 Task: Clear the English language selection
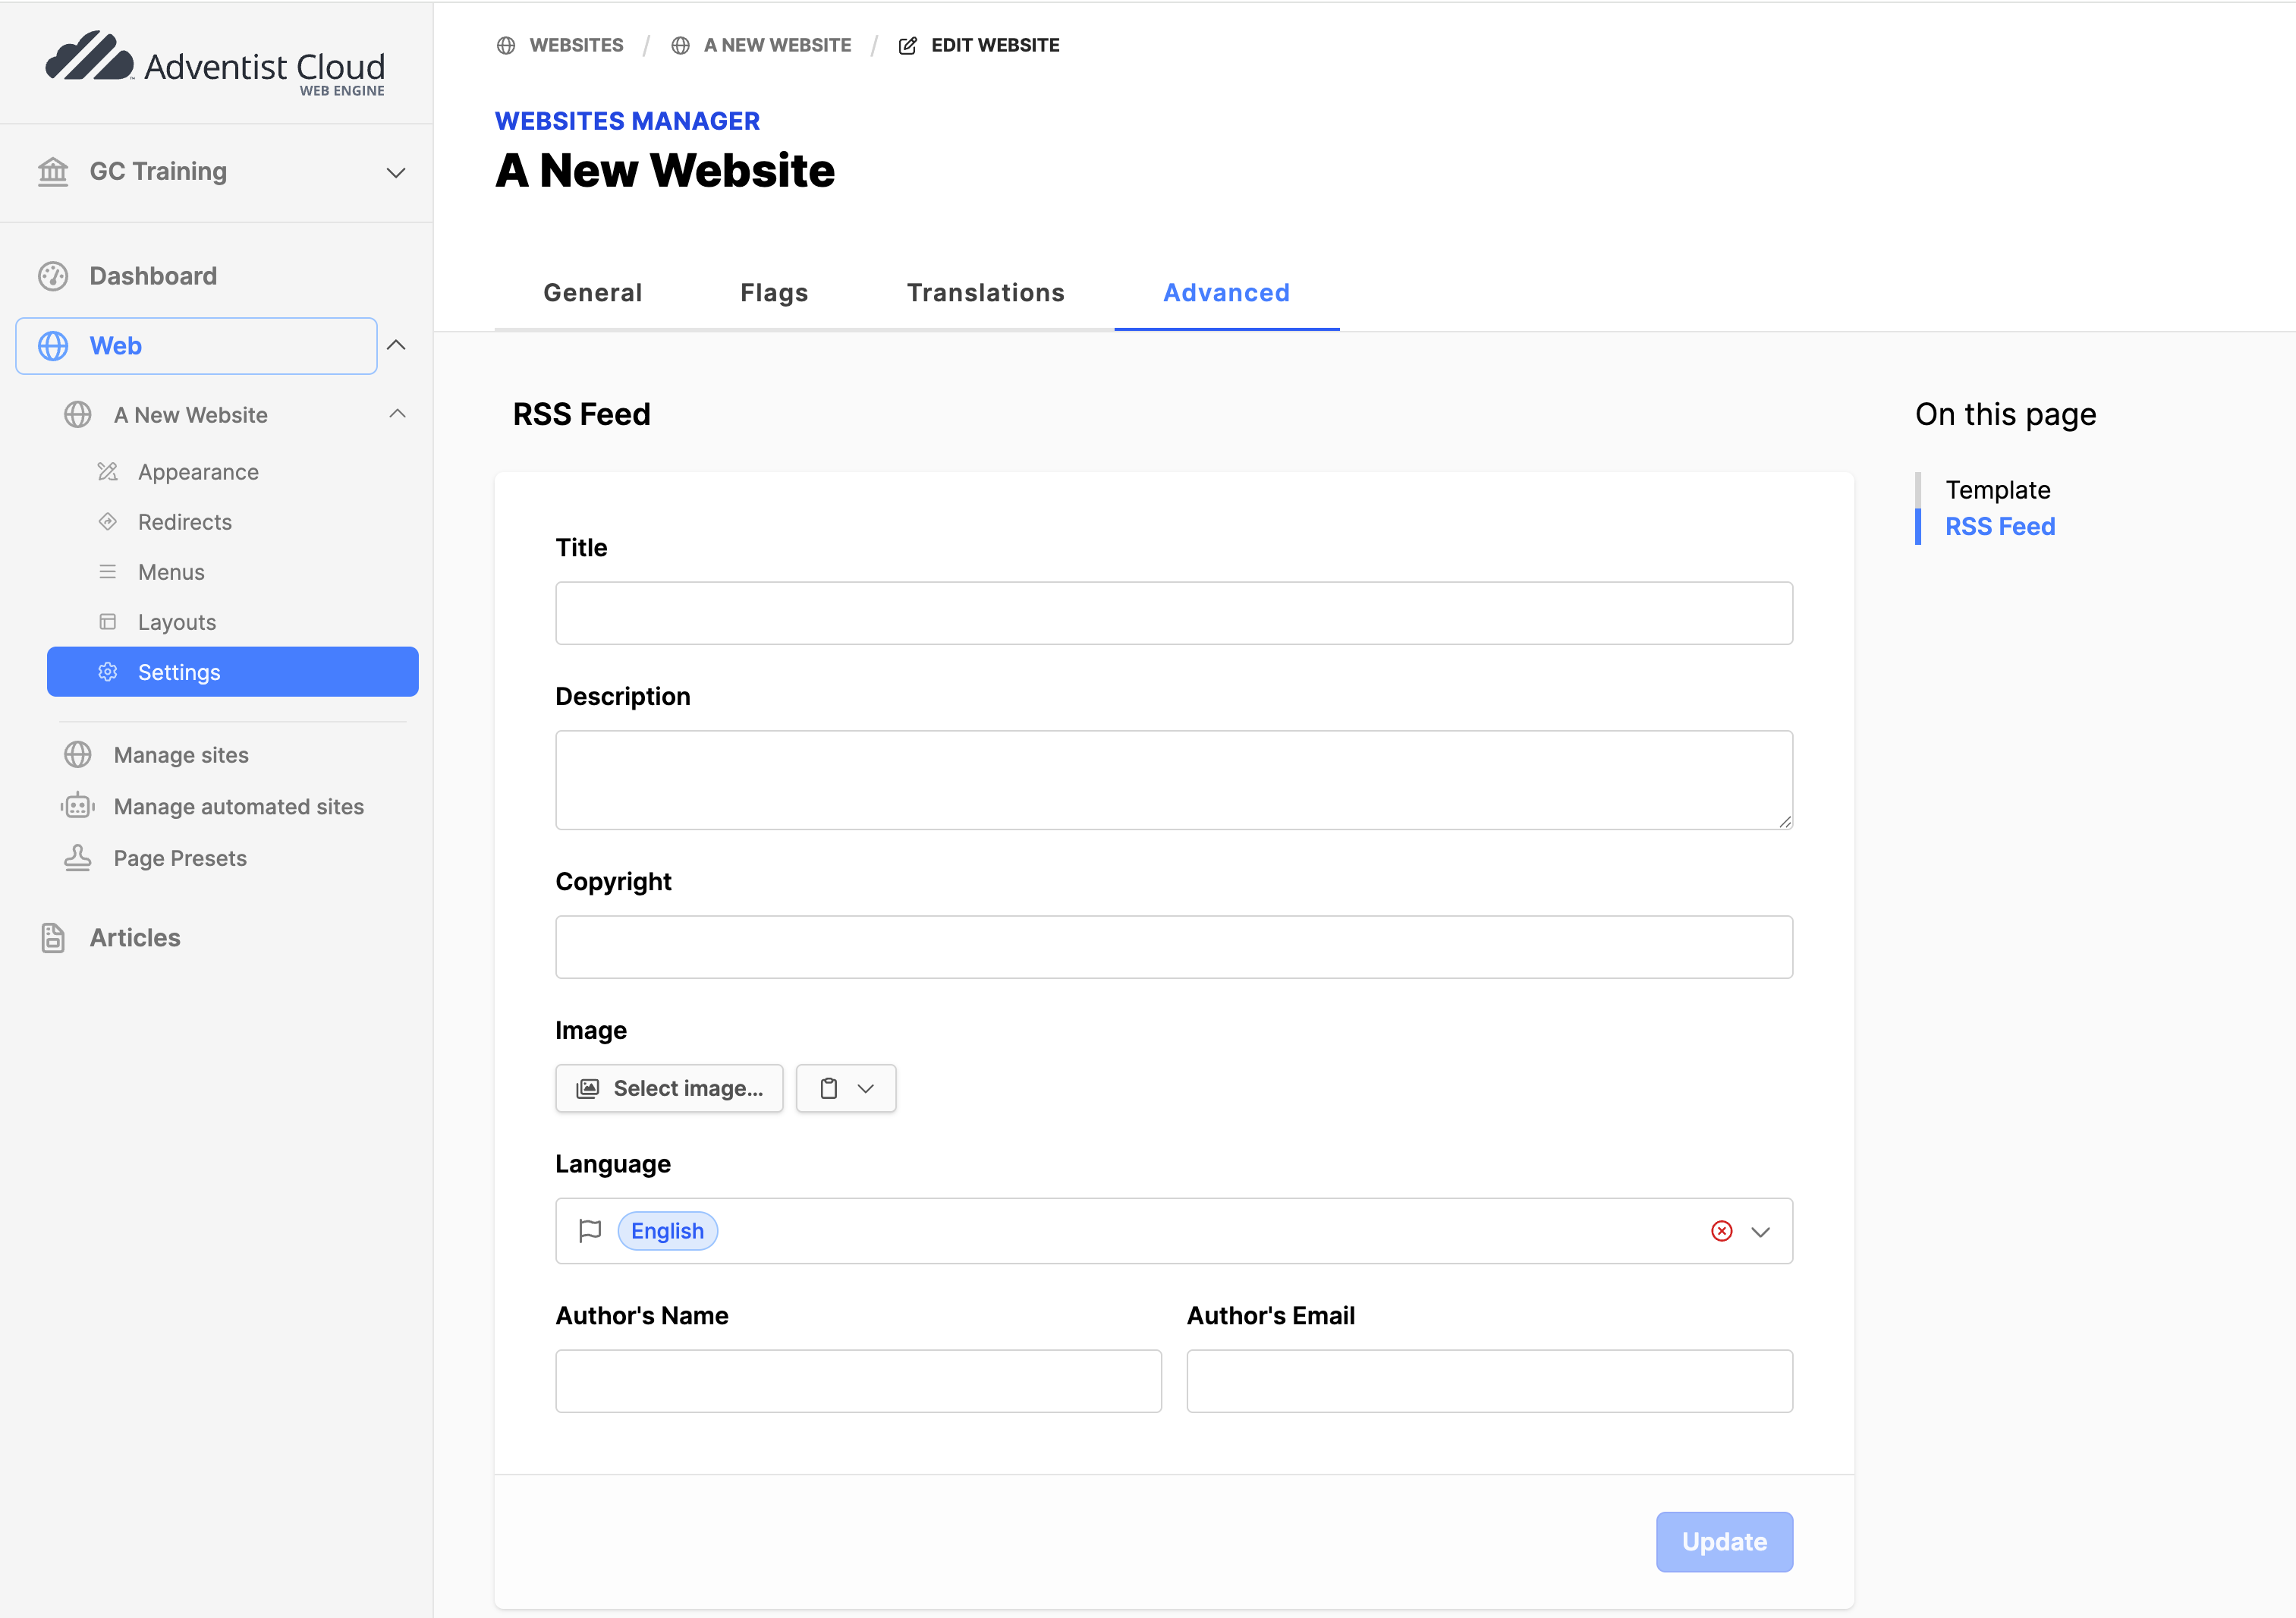(x=1721, y=1231)
